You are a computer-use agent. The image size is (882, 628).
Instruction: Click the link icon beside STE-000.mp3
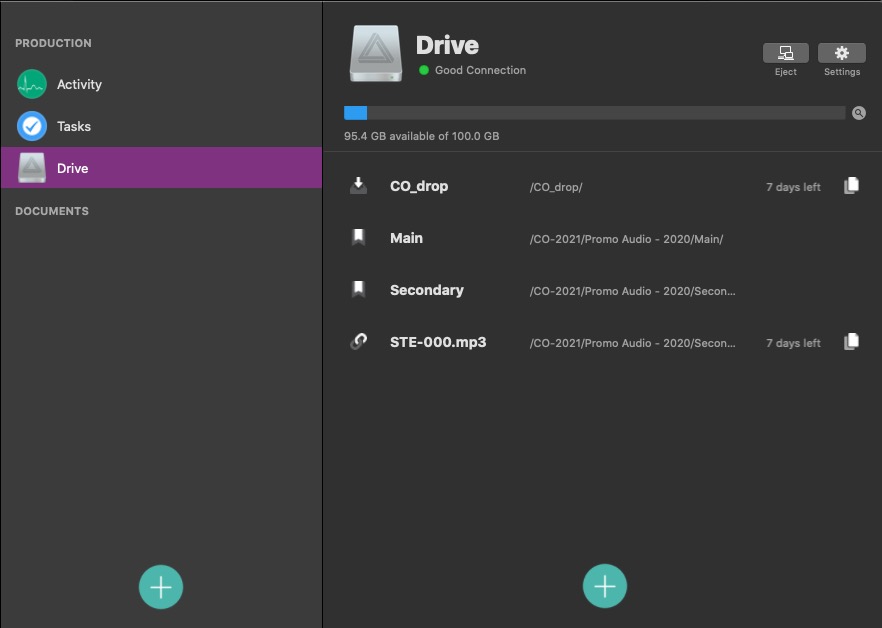click(x=358, y=341)
